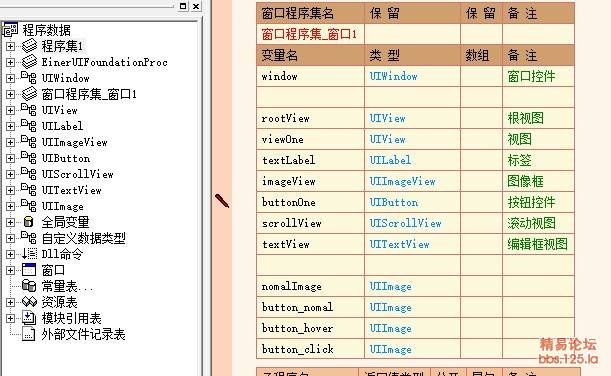The image size is (611, 376).
Task: Select 外部文件记录表 tree label
Action: click(x=83, y=334)
